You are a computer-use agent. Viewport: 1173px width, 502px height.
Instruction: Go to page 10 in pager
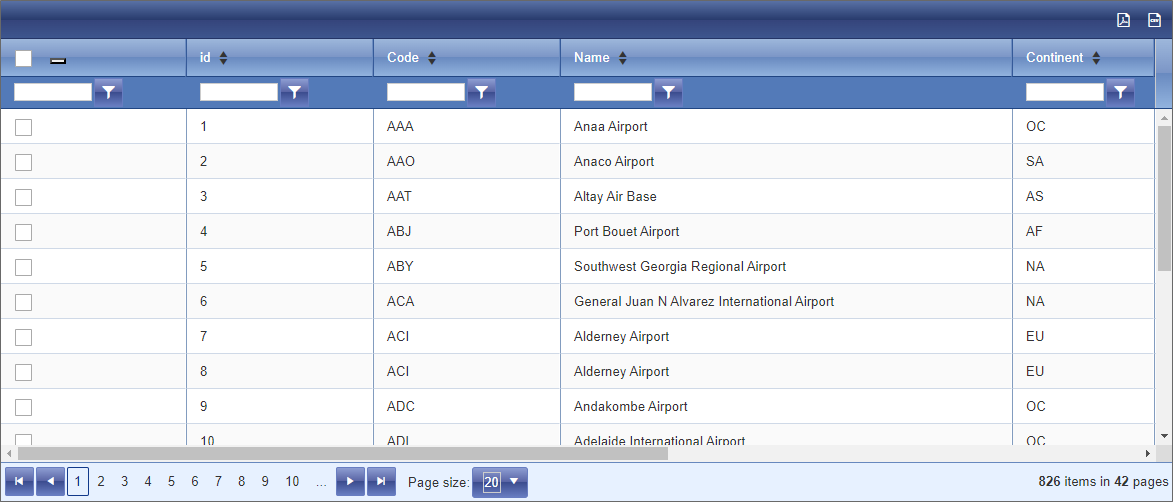292,482
